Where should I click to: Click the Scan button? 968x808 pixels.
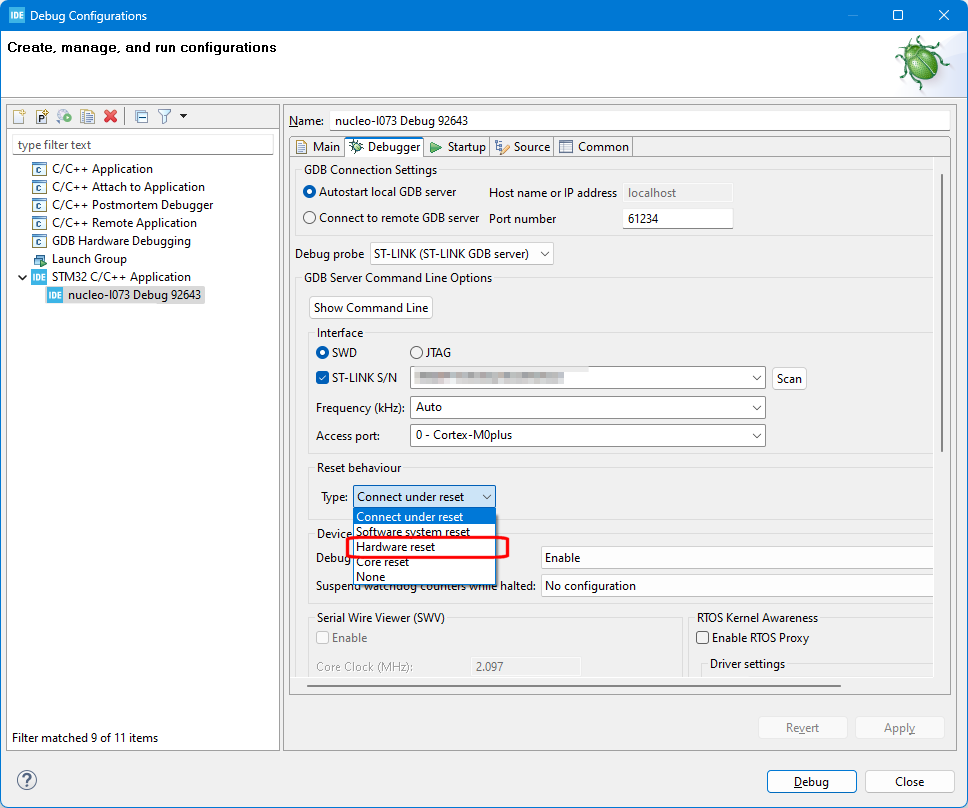pyautogui.click(x=789, y=378)
